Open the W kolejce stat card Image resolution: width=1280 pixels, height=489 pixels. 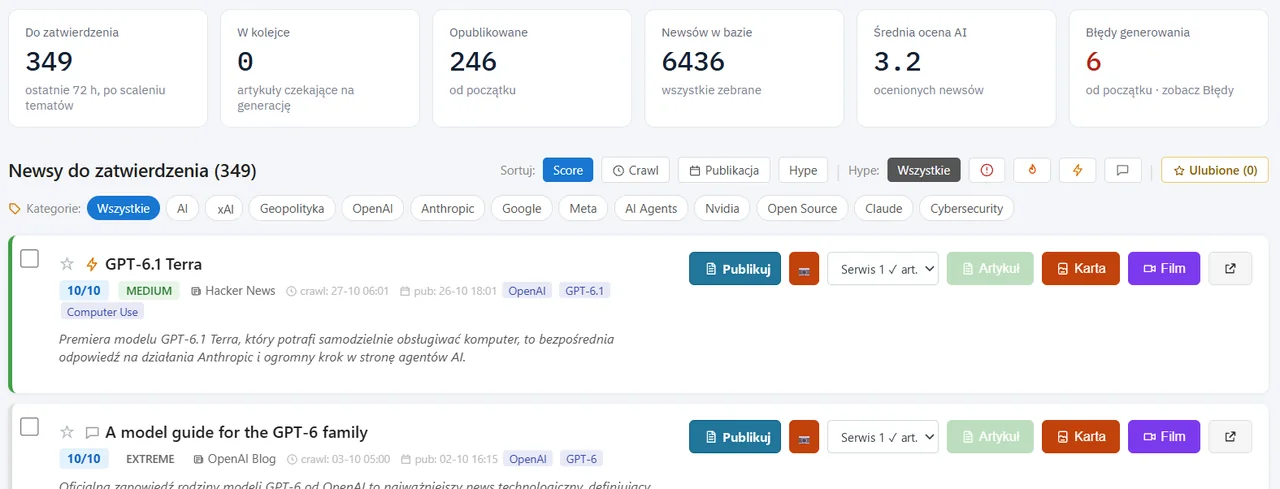pos(320,68)
